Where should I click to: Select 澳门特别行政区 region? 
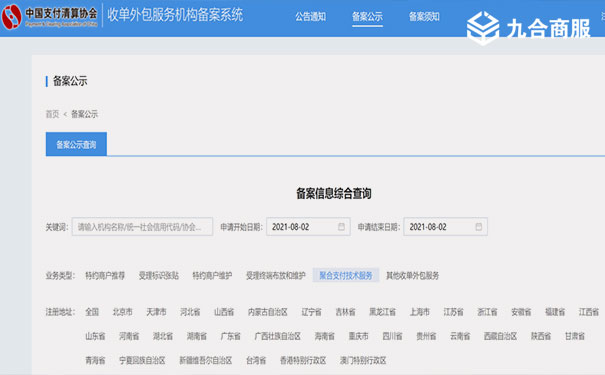(363, 360)
